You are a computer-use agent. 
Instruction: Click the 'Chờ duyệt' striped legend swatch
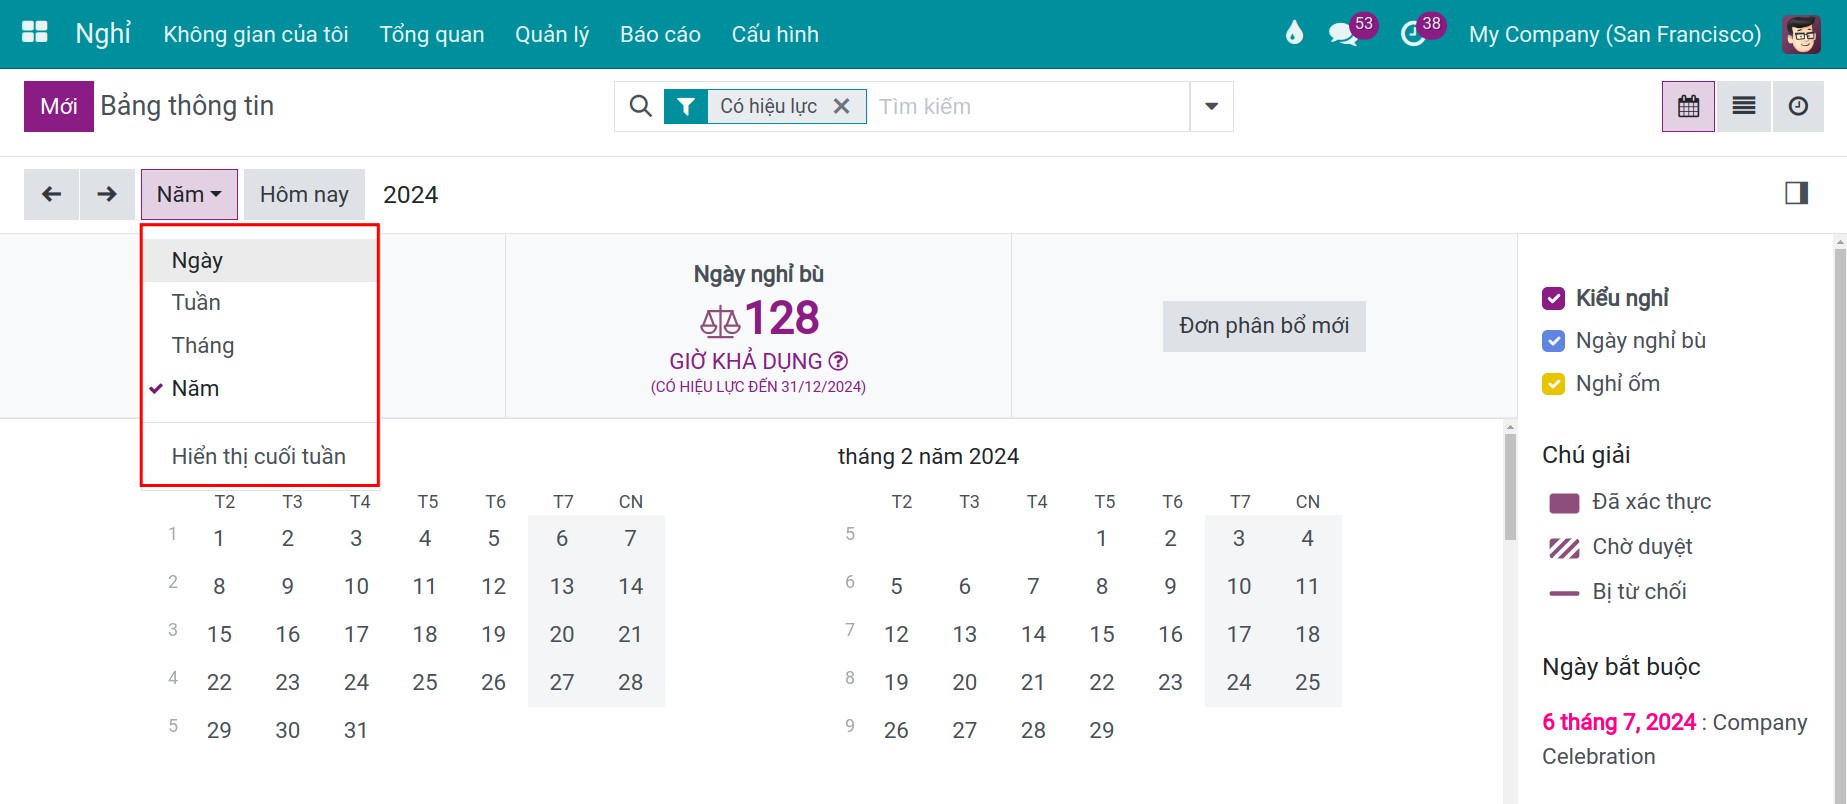coord(1564,548)
